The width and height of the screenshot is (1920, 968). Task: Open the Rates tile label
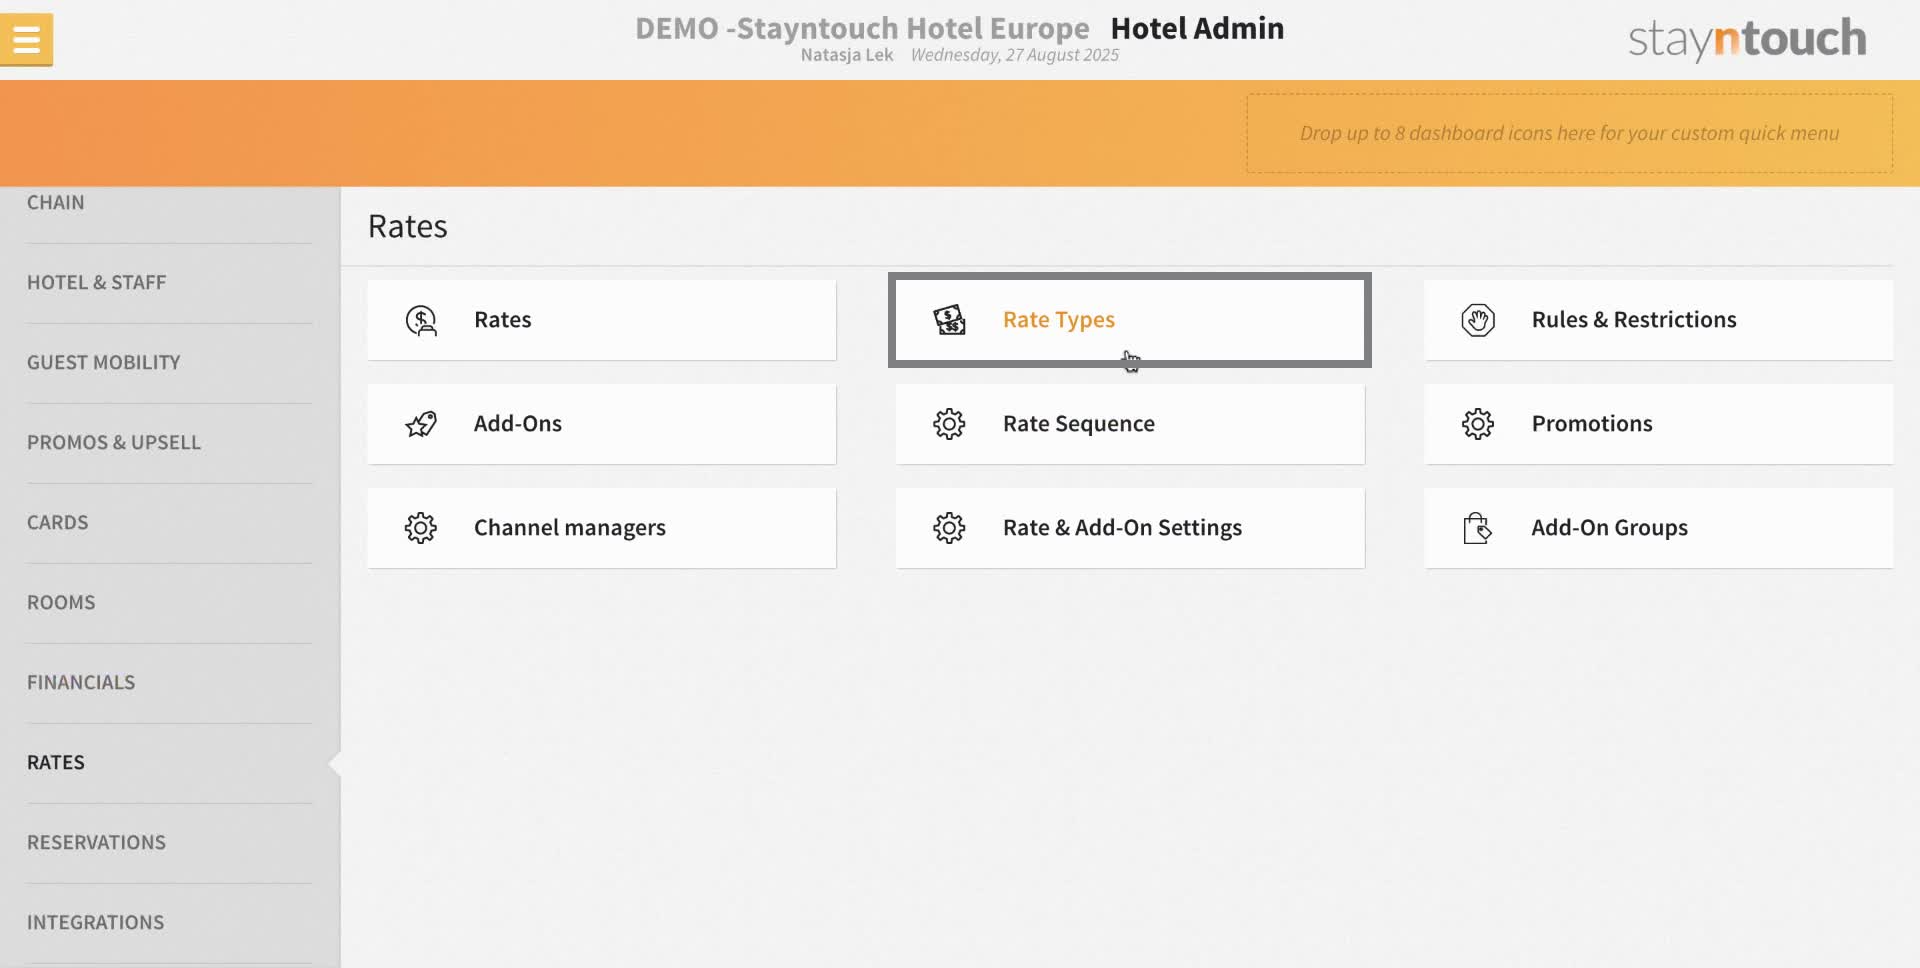[x=503, y=320]
